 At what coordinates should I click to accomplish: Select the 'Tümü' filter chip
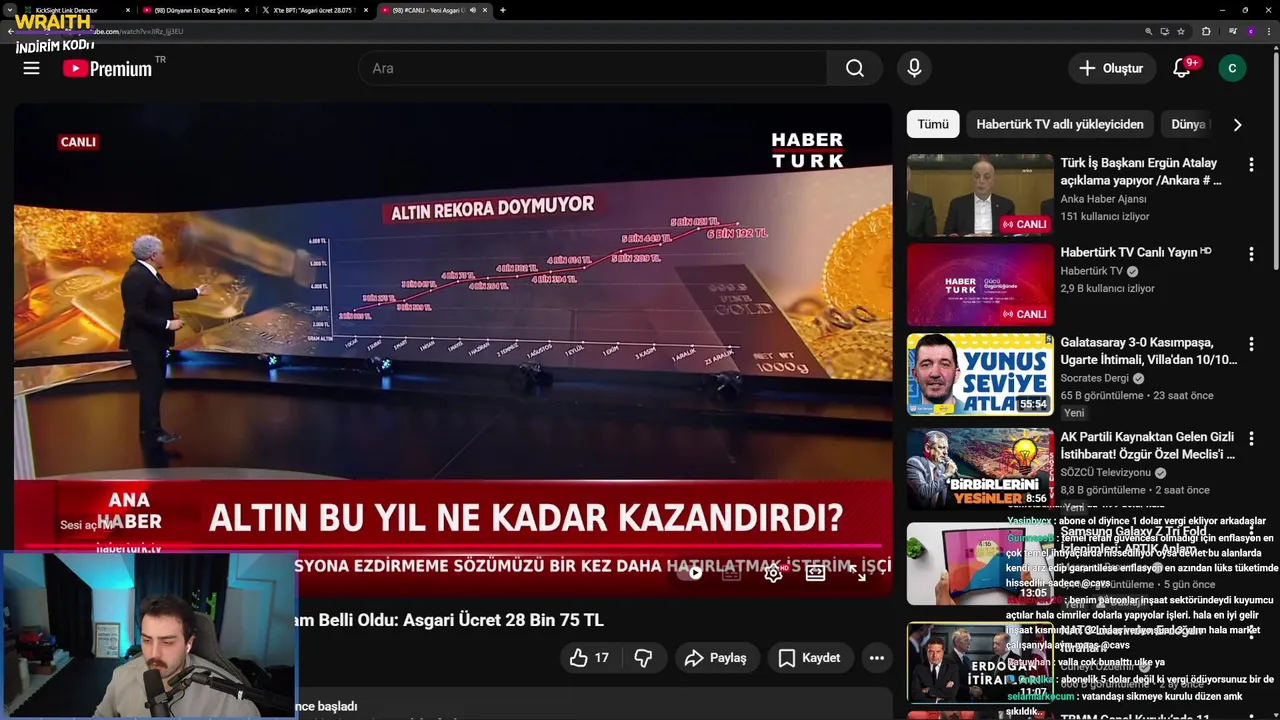coord(933,124)
